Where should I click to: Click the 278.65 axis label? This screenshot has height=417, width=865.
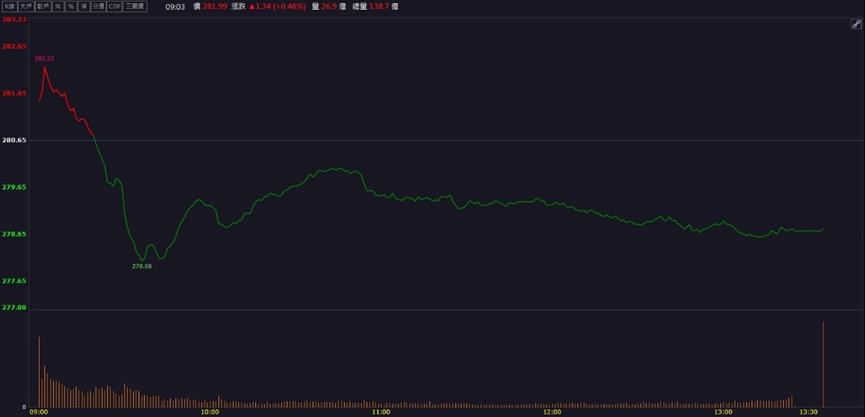click(x=15, y=234)
